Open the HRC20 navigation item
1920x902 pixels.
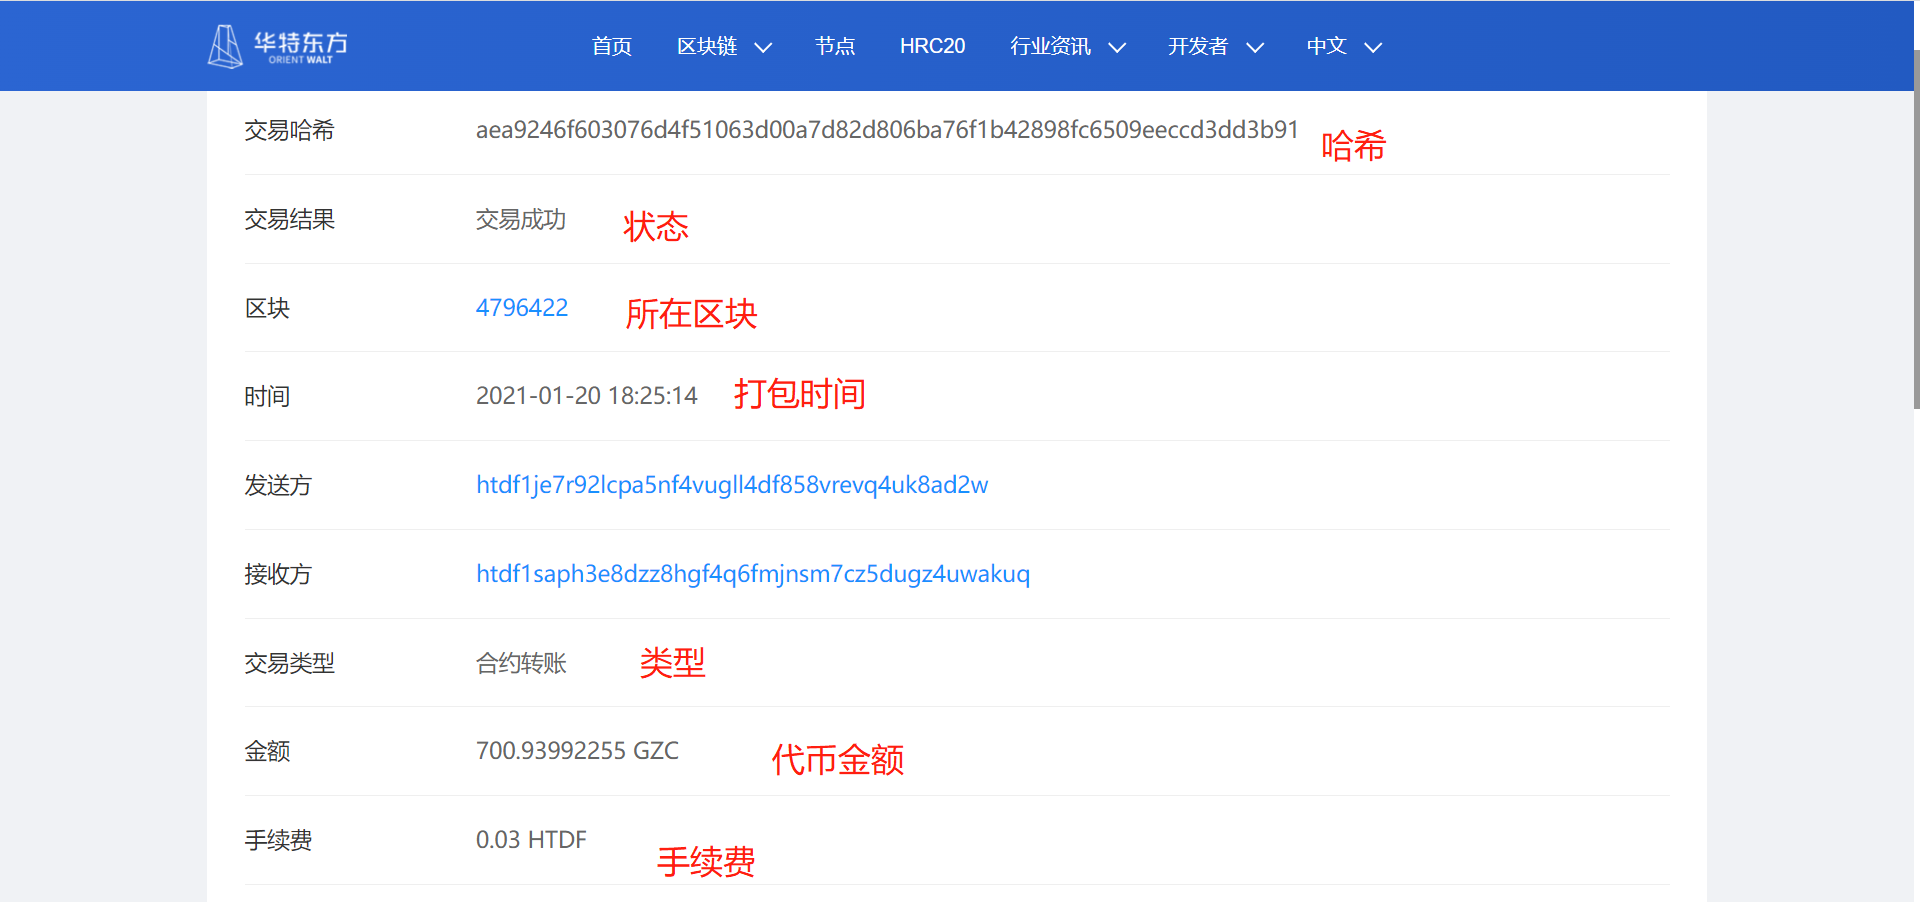[932, 46]
